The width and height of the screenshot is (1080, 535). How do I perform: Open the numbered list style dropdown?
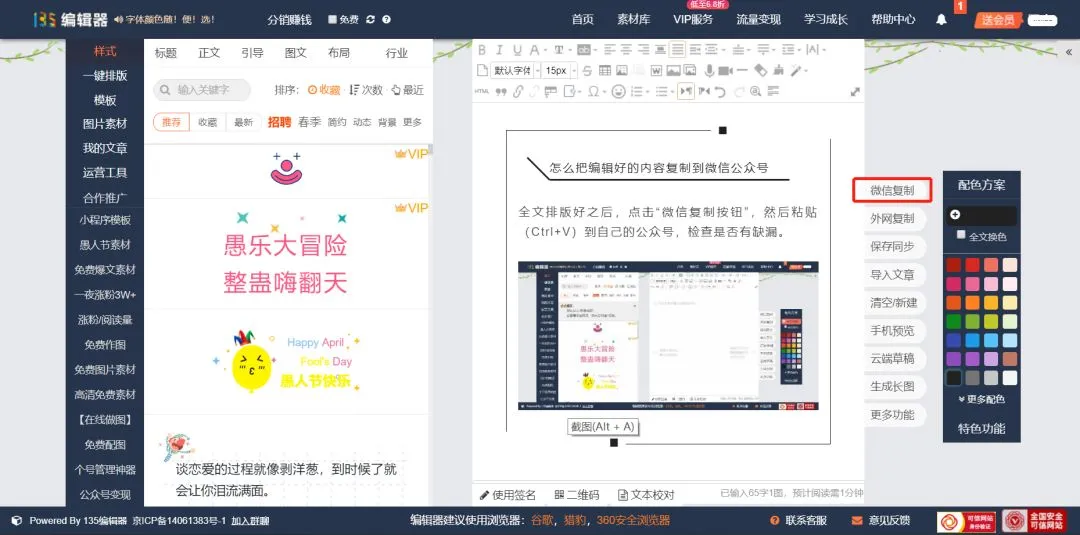coord(647,91)
